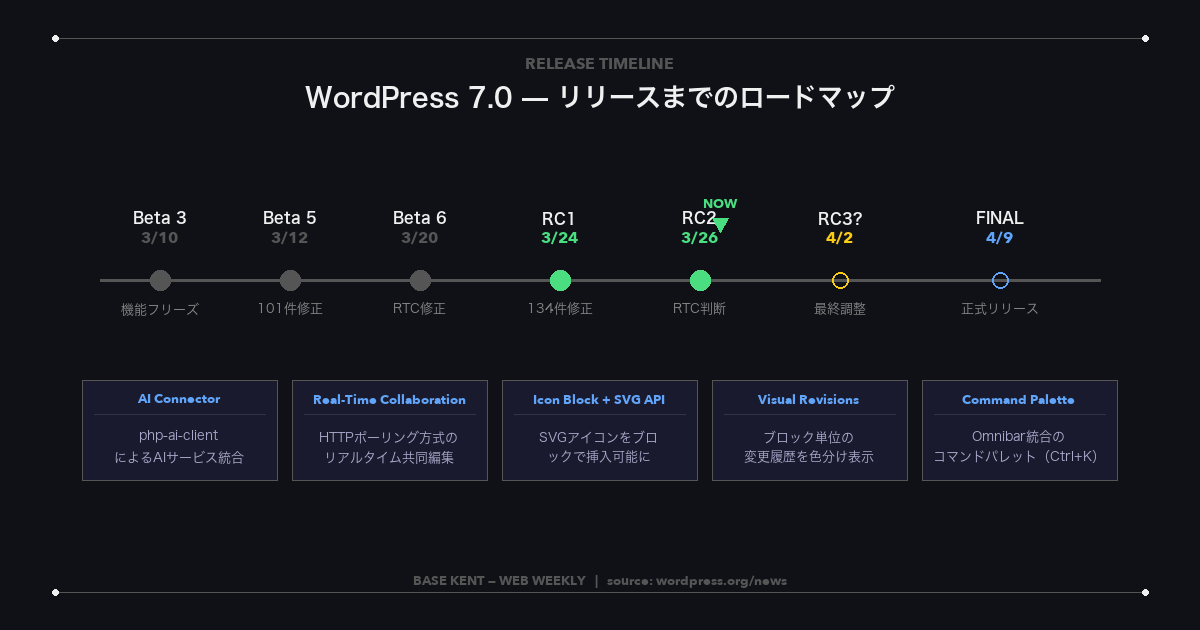Click the RC2 milestone dot

tap(700, 280)
